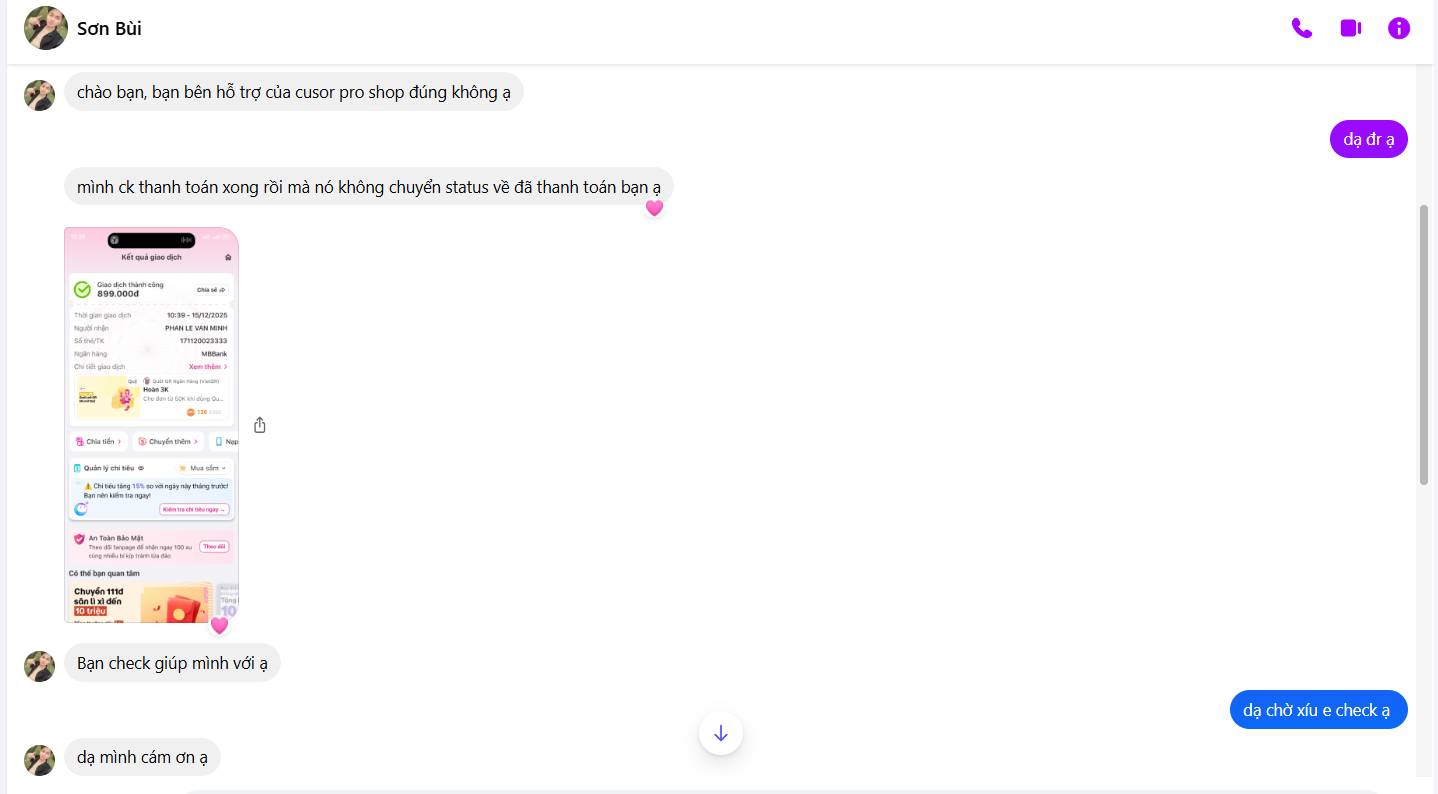This screenshot has width=1438, height=794.
Task: Open the conversation info panel icon
Action: coord(1398,28)
